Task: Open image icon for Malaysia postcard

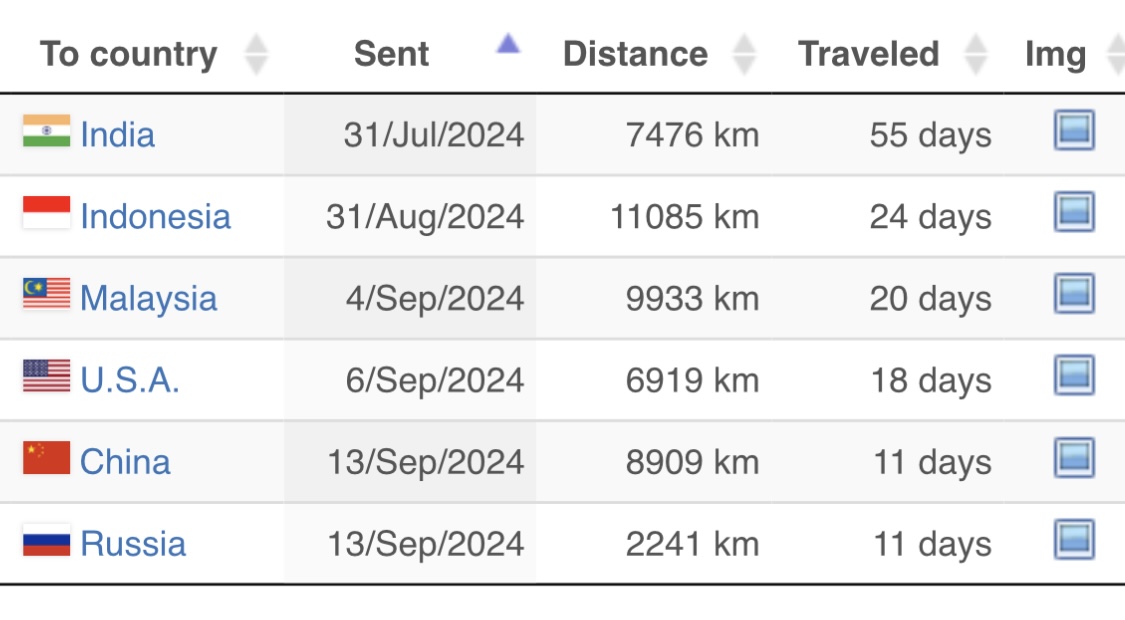Action: (1074, 293)
